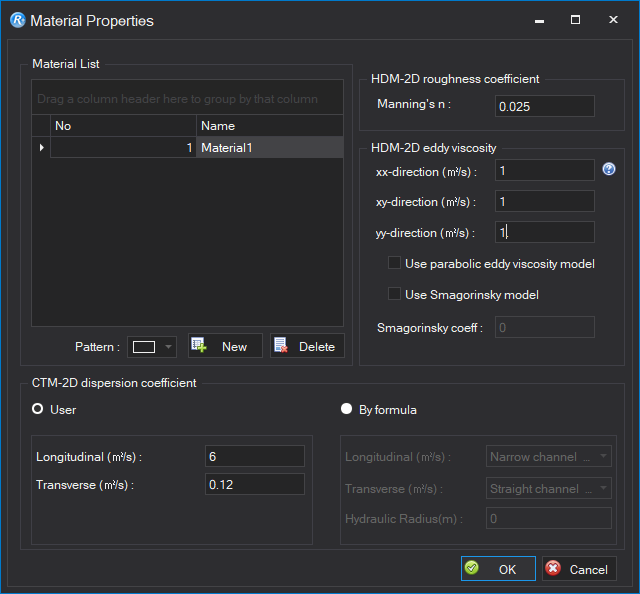Delete the selected material
Viewport: 640px width, 594px height.
(x=307, y=346)
